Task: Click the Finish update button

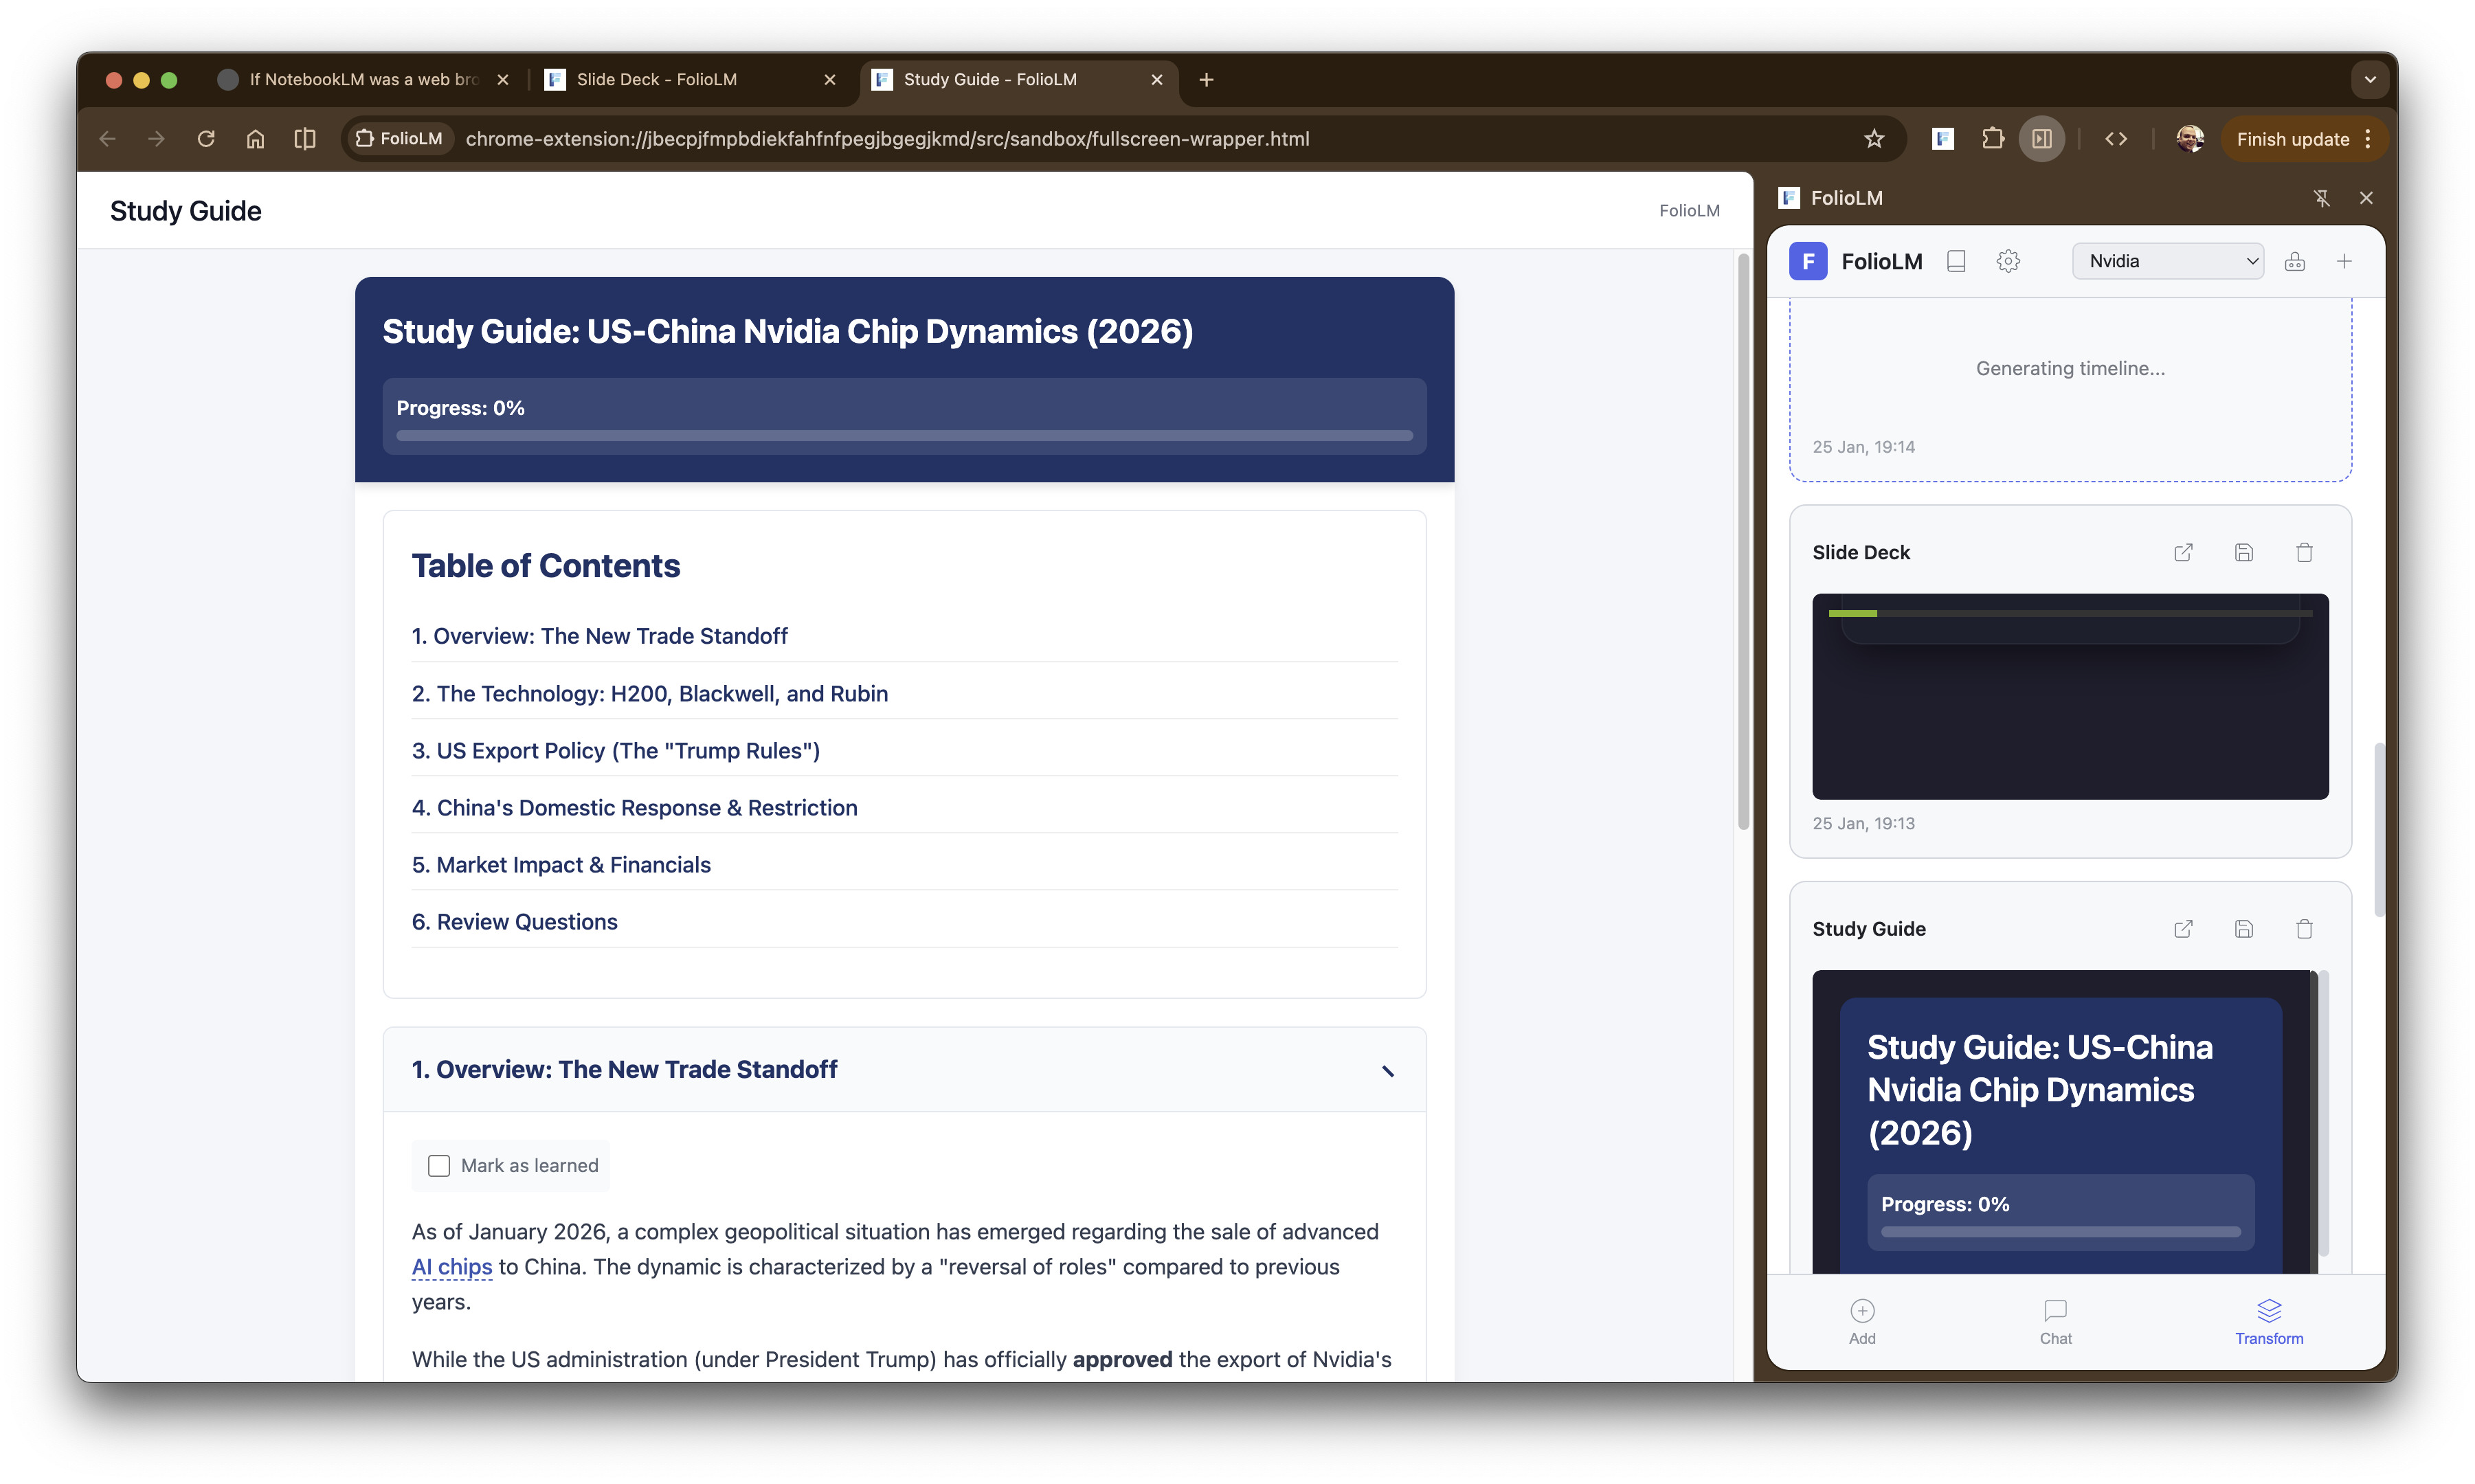Action: coord(2294,138)
